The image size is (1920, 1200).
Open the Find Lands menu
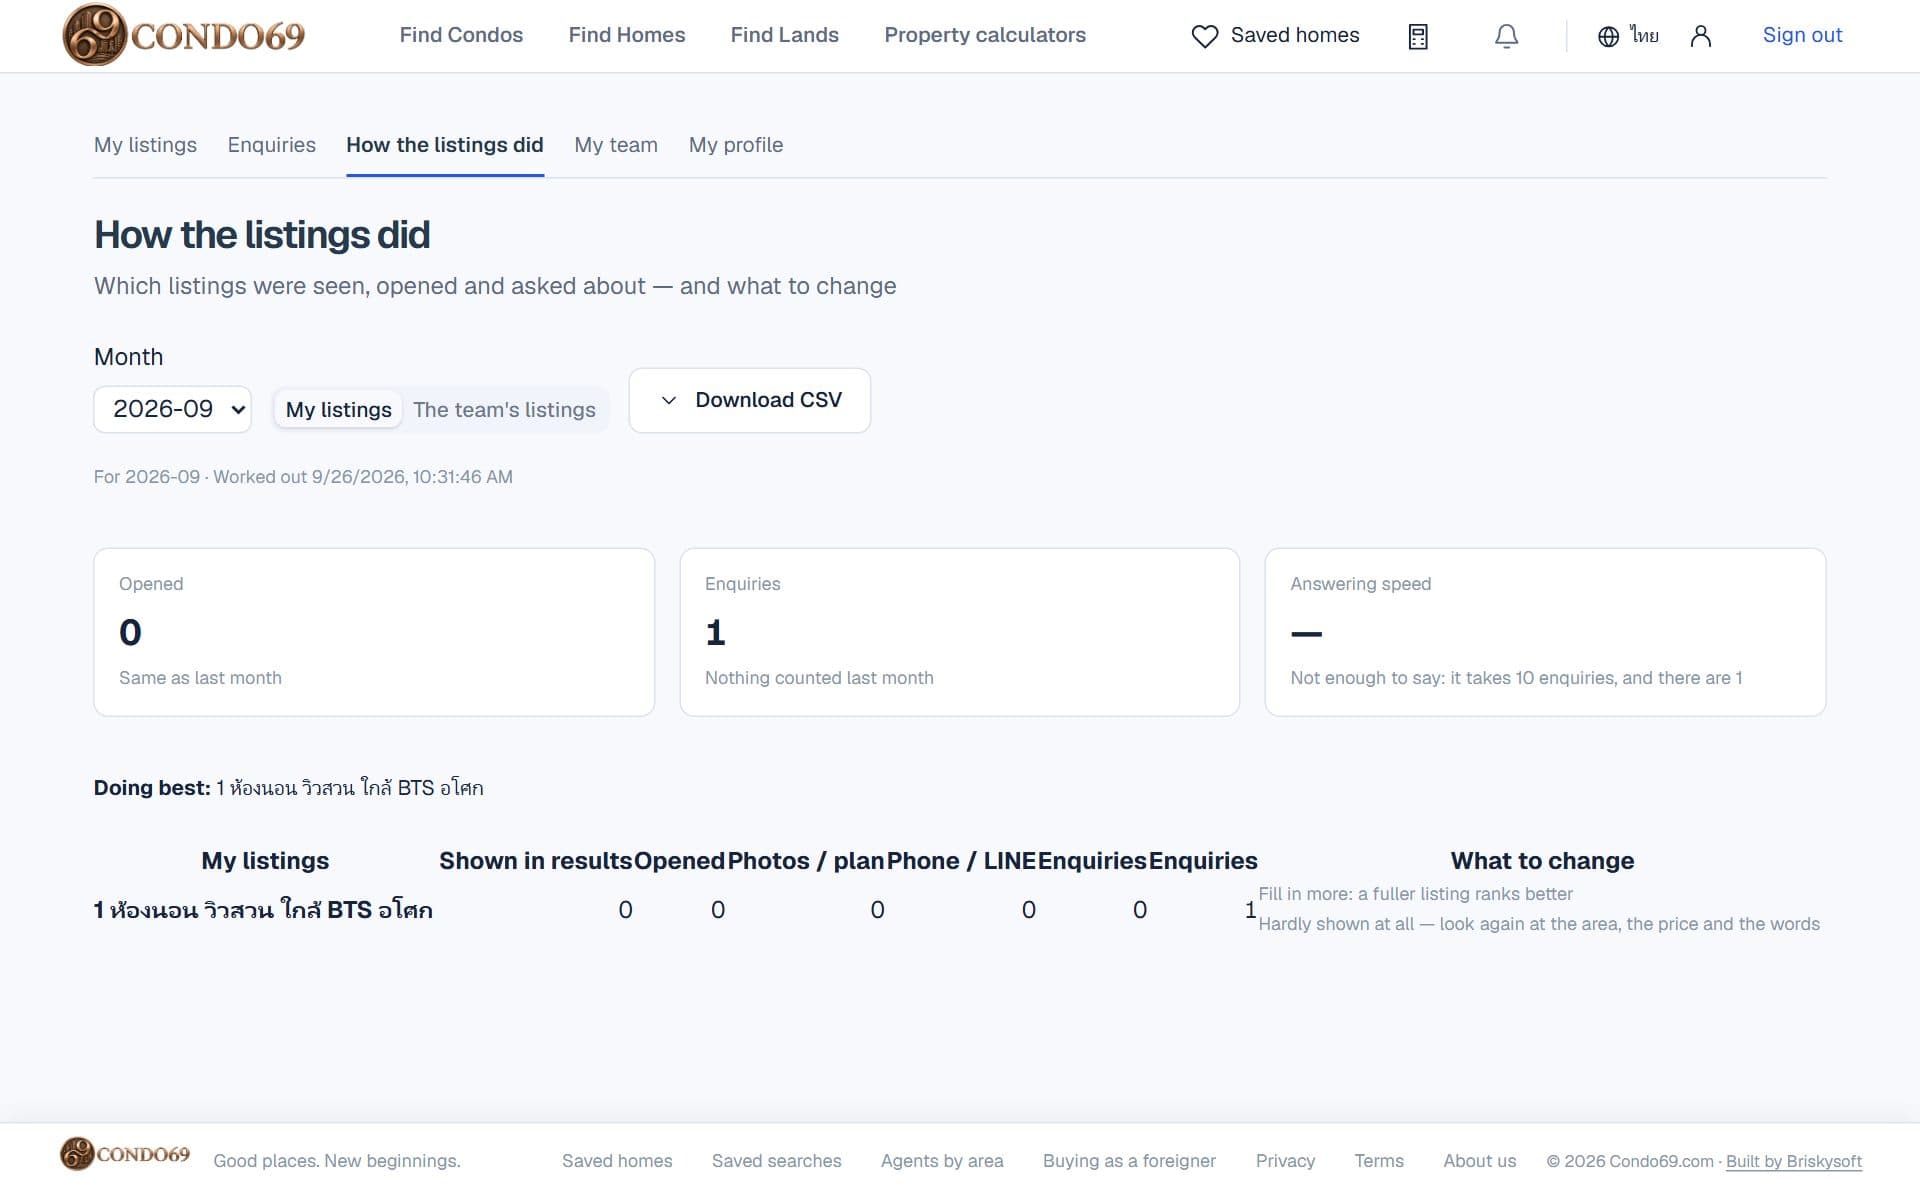pyautogui.click(x=785, y=35)
